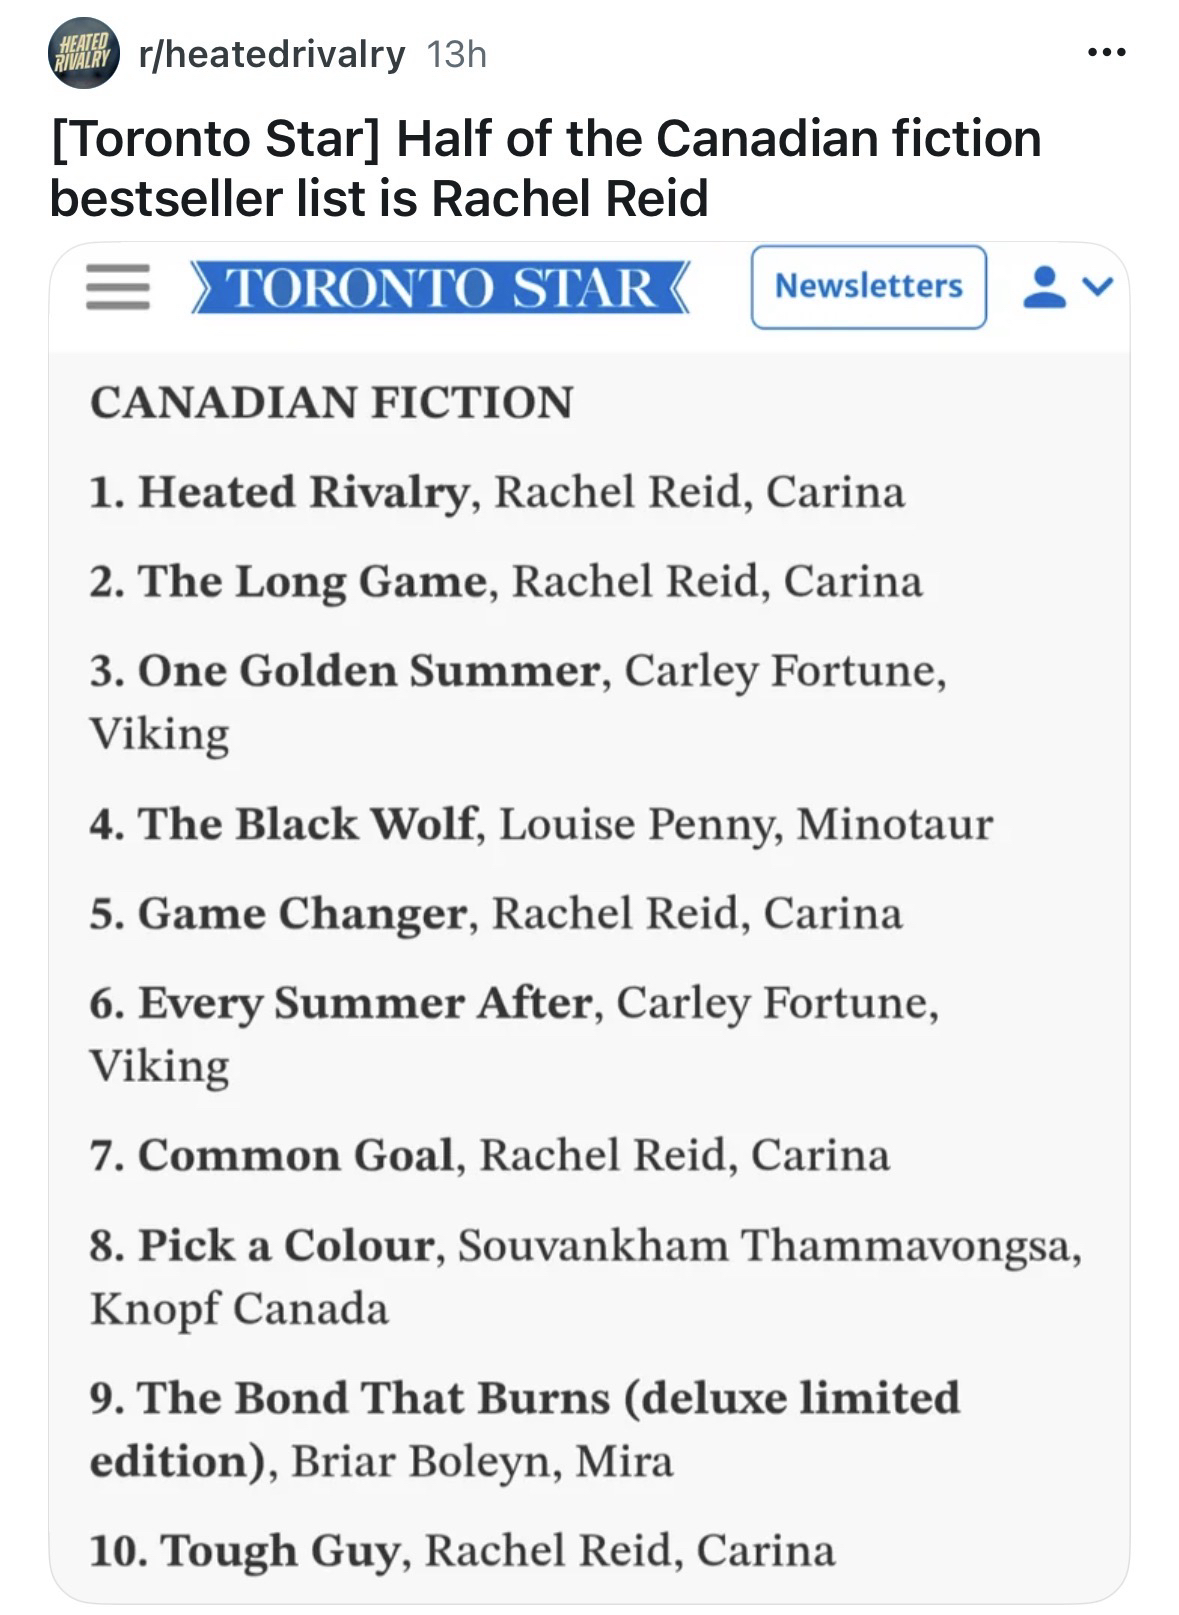Open the Toronto Star hamburger menu
Viewport: 1179px width, 1615px height.
(117, 287)
